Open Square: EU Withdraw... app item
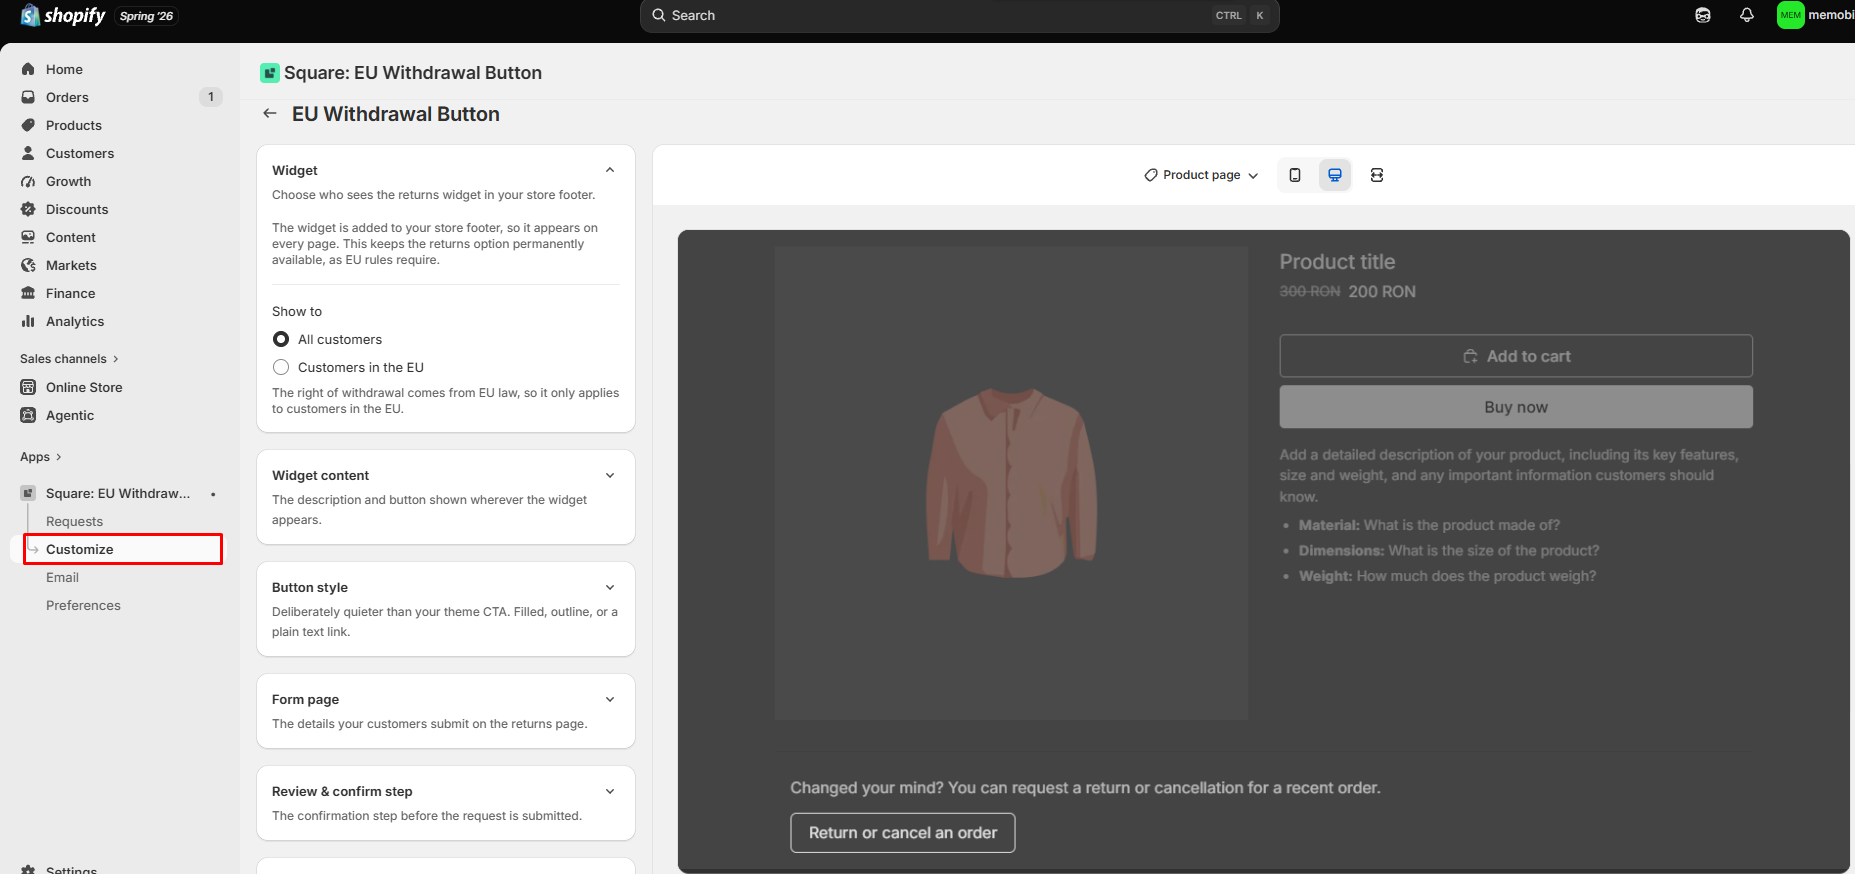The height and width of the screenshot is (874, 1855). (x=120, y=493)
